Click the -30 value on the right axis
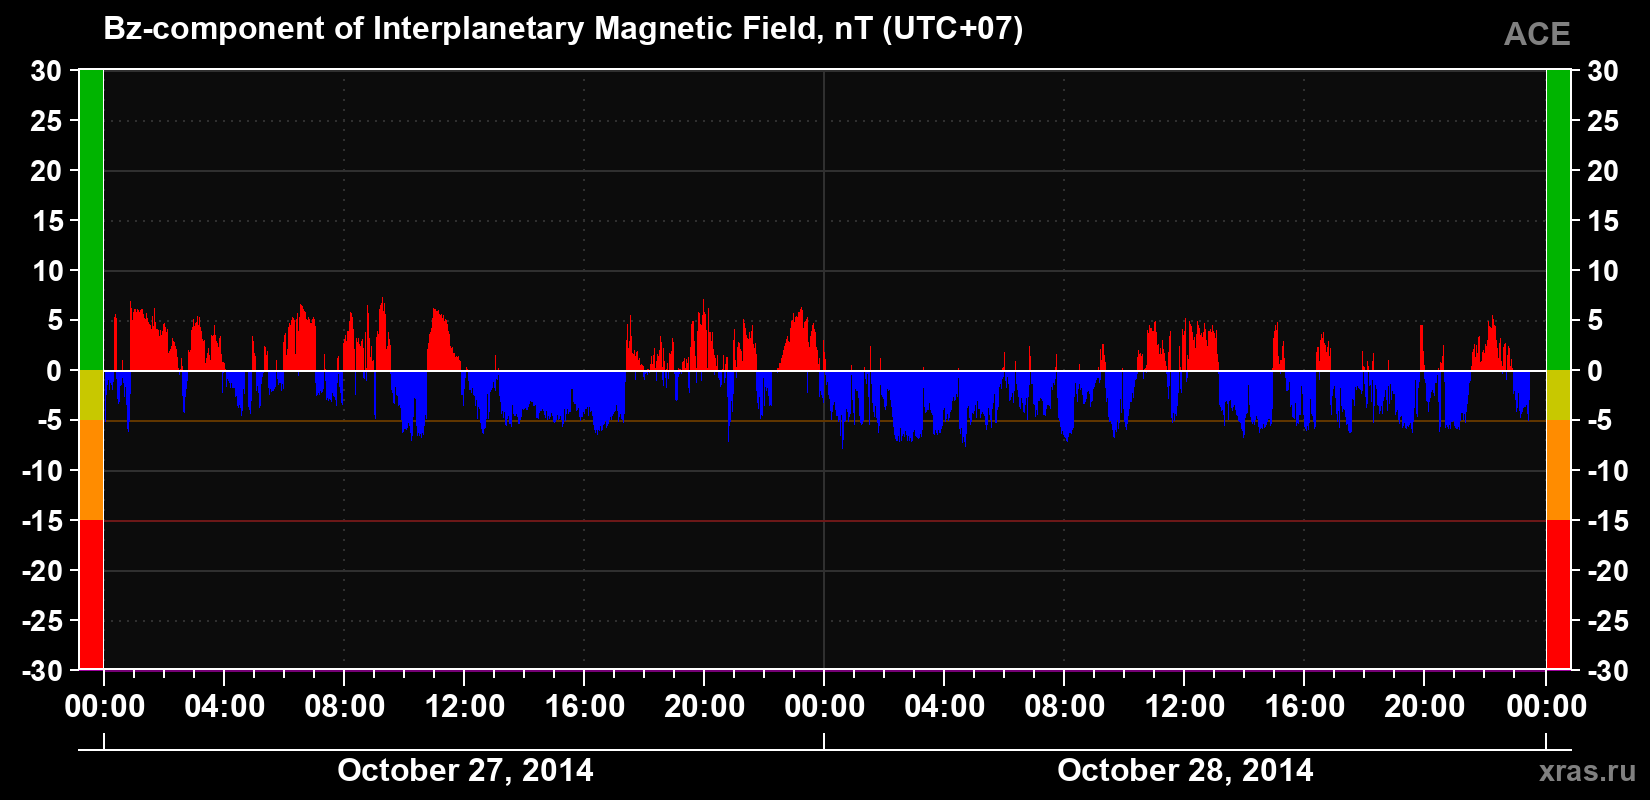The image size is (1650, 800). (1608, 671)
